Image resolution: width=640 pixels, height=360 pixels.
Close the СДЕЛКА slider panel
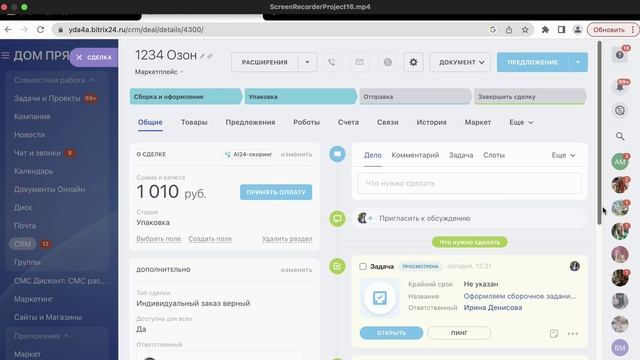pos(79,58)
